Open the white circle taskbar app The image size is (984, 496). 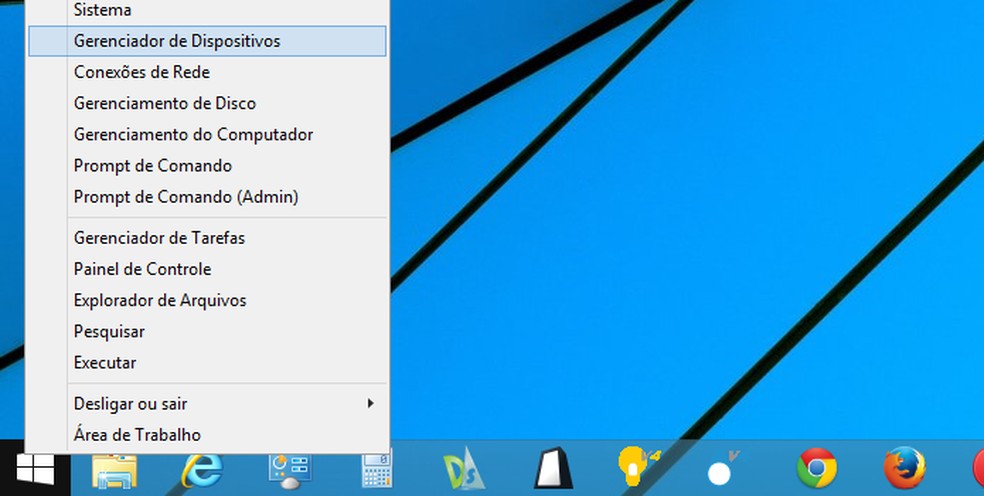tap(724, 468)
